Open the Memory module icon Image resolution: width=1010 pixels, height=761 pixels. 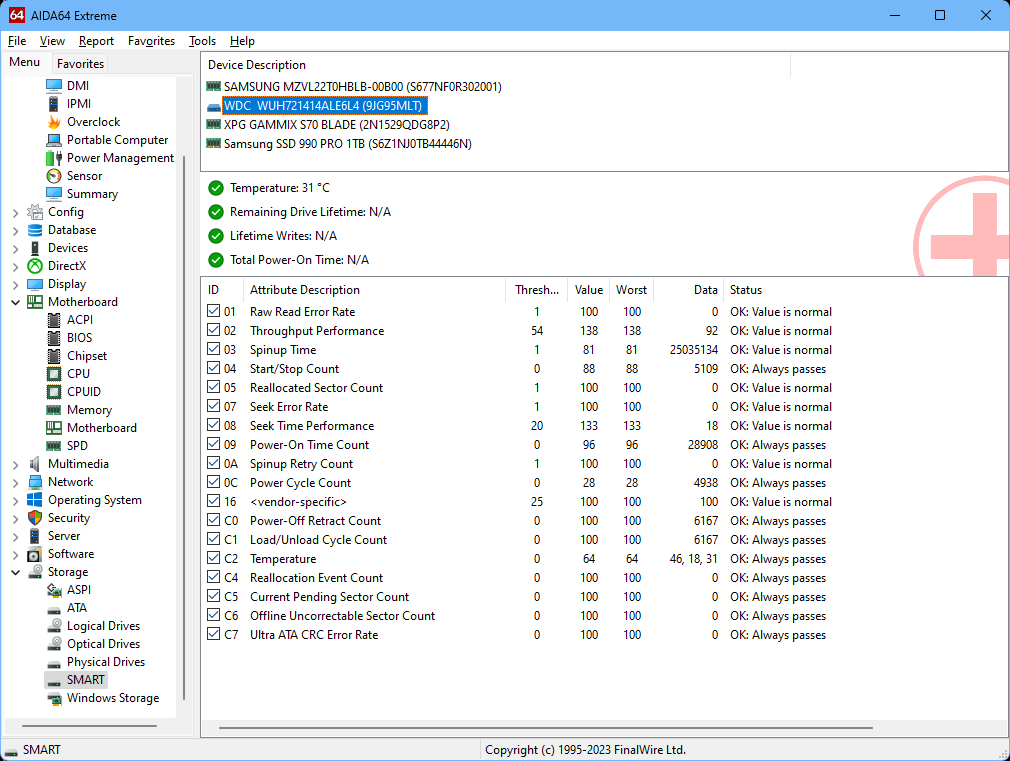point(54,410)
